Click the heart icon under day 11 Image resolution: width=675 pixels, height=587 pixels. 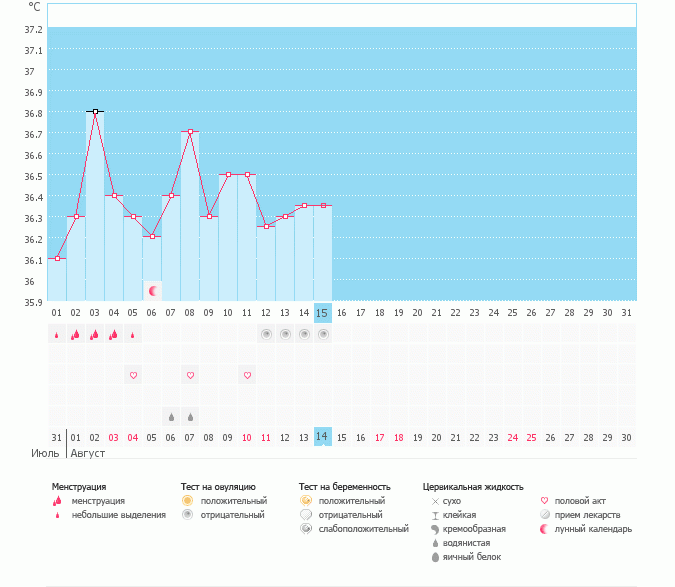point(247,375)
